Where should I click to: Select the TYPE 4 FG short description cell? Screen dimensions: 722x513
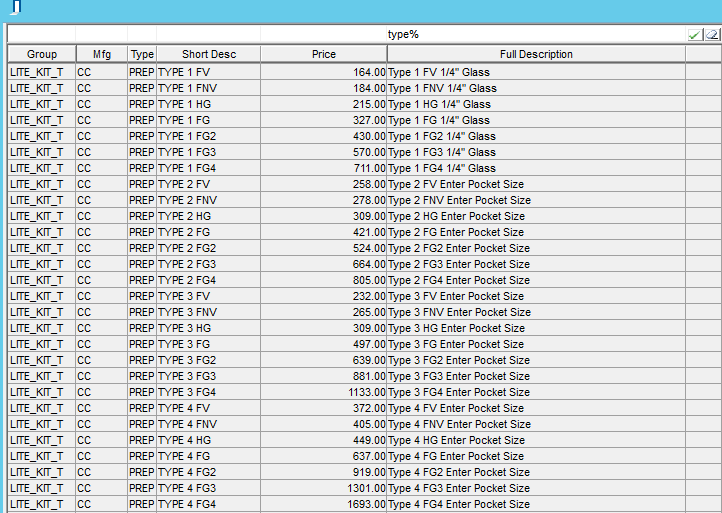[209, 456]
